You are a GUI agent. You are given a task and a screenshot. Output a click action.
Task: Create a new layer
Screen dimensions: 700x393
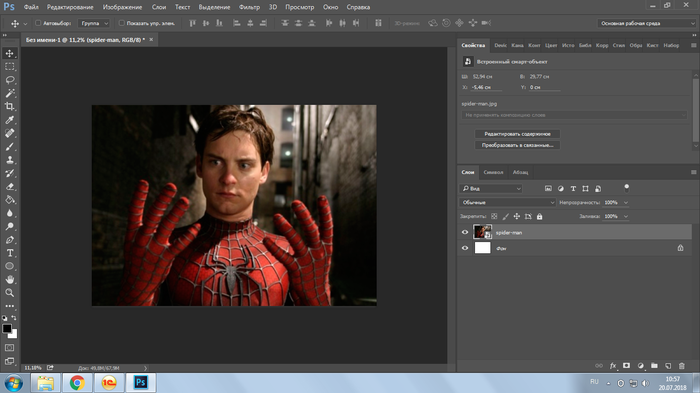668,366
